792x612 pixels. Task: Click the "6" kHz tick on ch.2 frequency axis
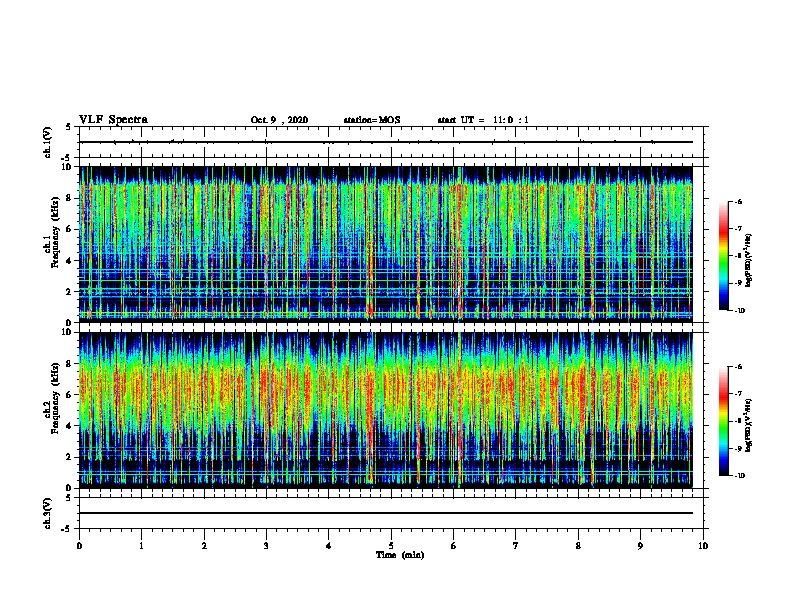click(x=70, y=395)
